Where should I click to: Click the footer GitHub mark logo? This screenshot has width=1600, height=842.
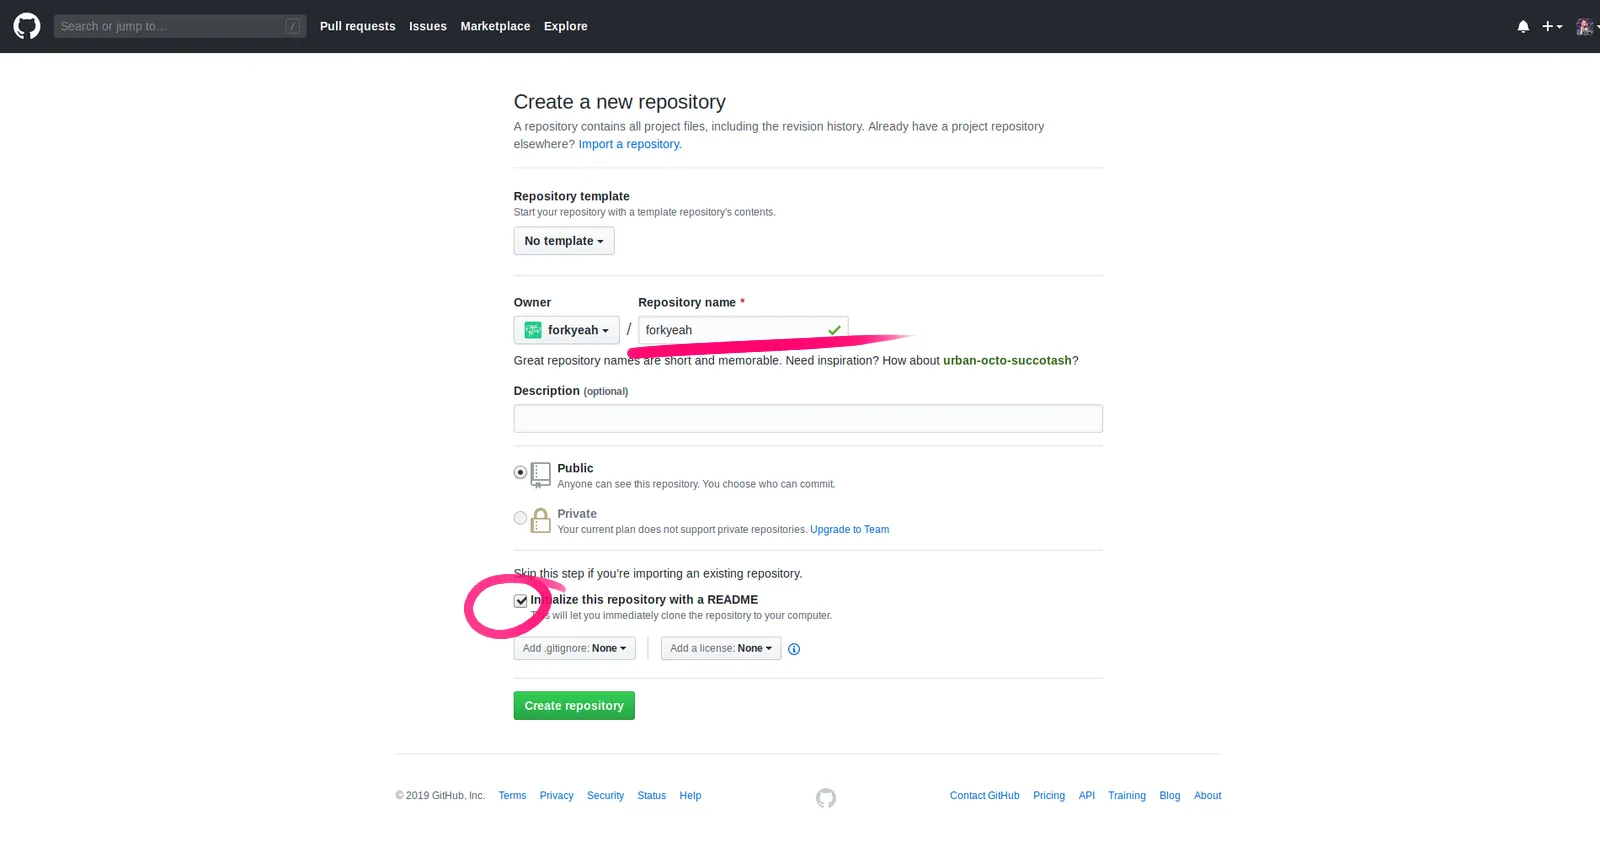(x=826, y=798)
